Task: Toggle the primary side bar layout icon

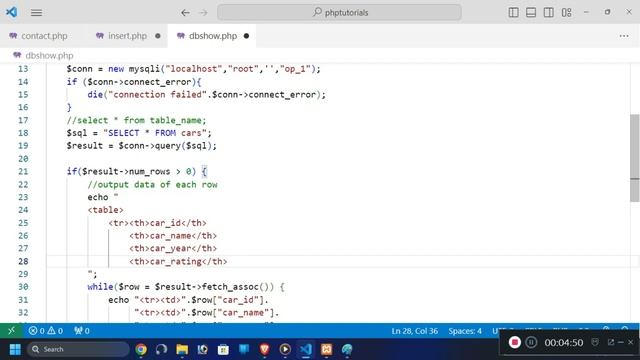Action: click(x=513, y=12)
